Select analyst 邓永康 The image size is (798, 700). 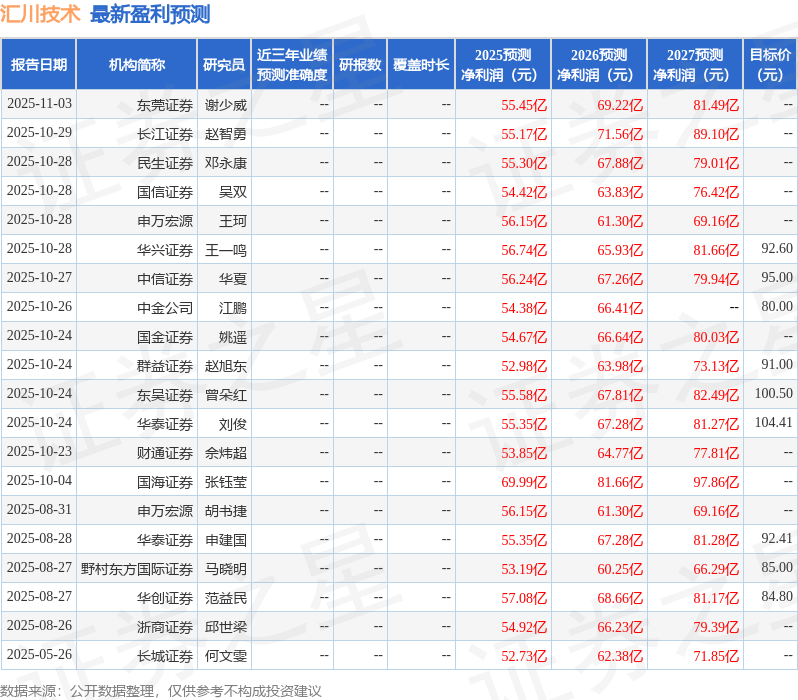tap(226, 163)
